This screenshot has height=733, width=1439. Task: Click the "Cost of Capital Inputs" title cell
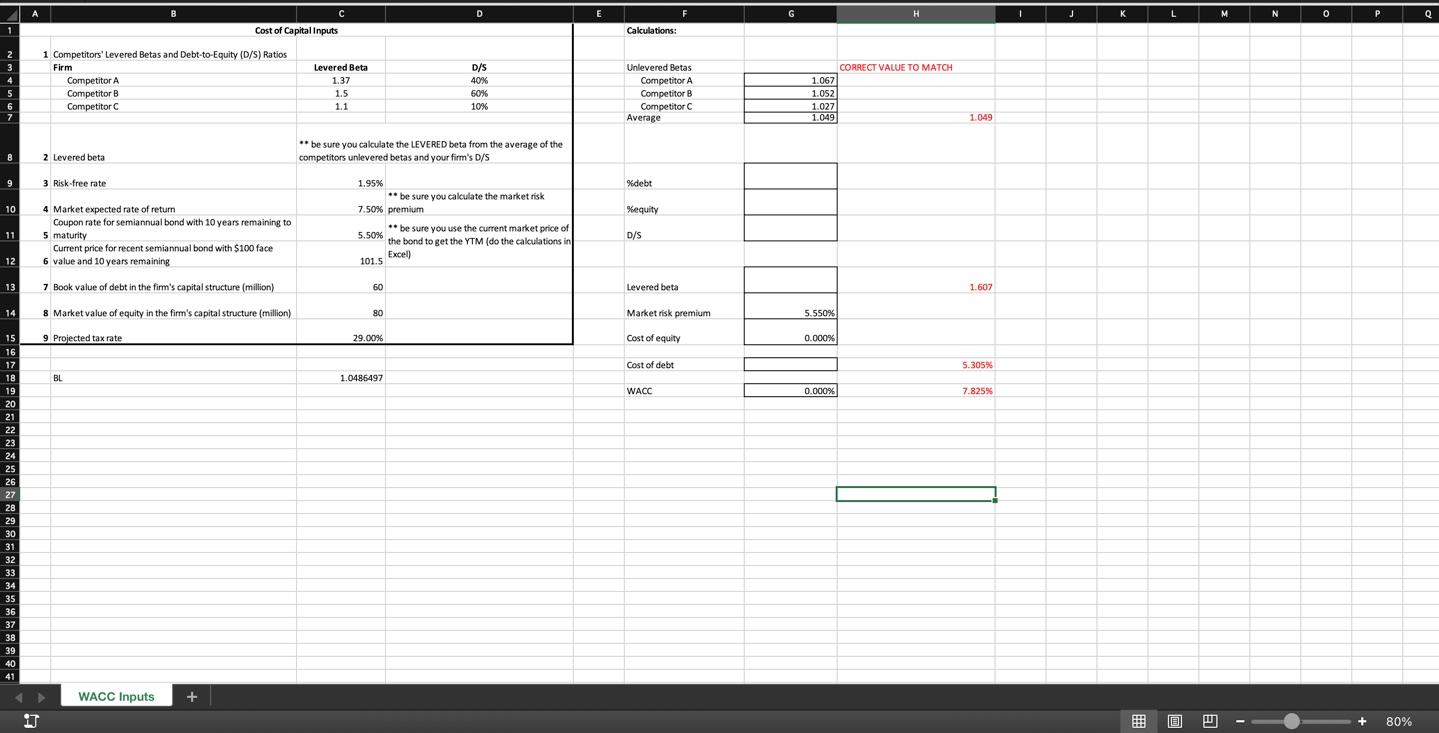pyautogui.click(x=296, y=30)
